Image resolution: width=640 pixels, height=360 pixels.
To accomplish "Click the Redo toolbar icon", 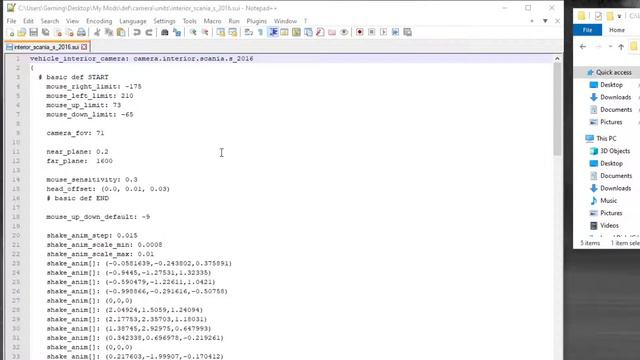I will pos(149,32).
